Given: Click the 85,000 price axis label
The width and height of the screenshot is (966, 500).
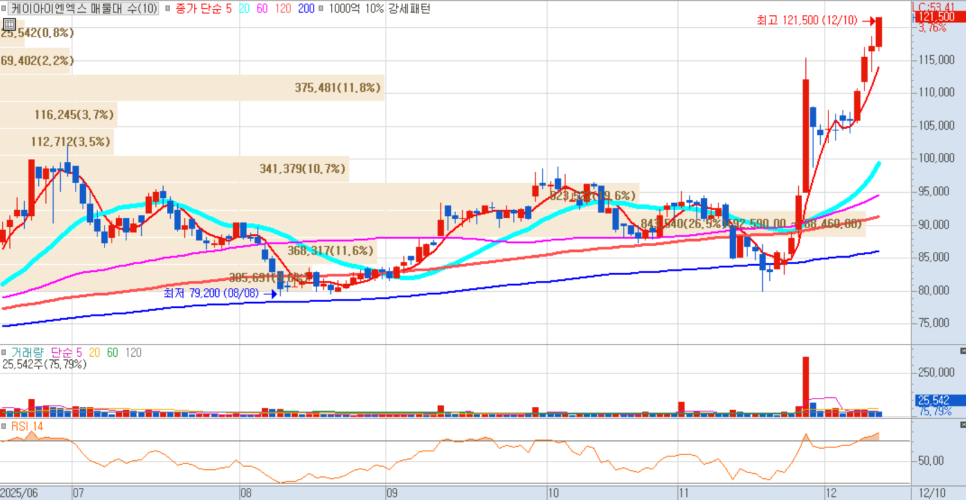Looking at the screenshot, I should pos(936,257).
